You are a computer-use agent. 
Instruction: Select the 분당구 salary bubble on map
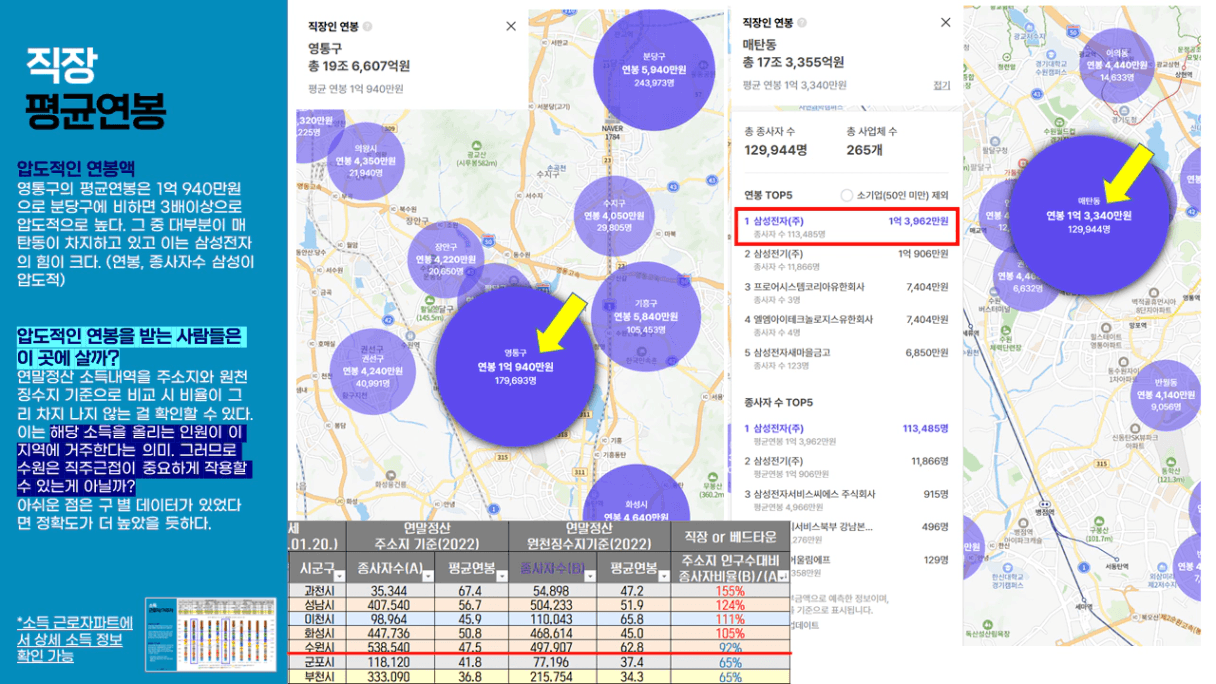click(x=653, y=69)
